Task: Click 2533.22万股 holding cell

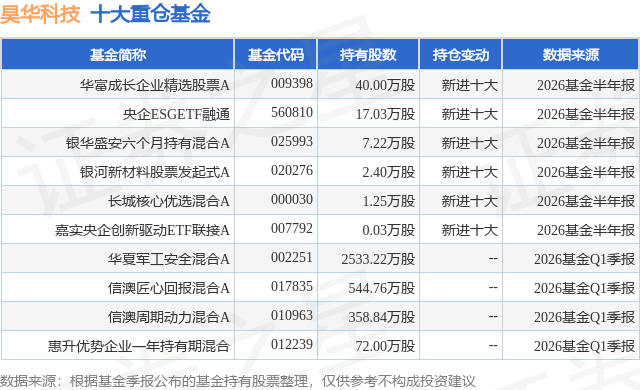Action: pyautogui.click(x=378, y=259)
